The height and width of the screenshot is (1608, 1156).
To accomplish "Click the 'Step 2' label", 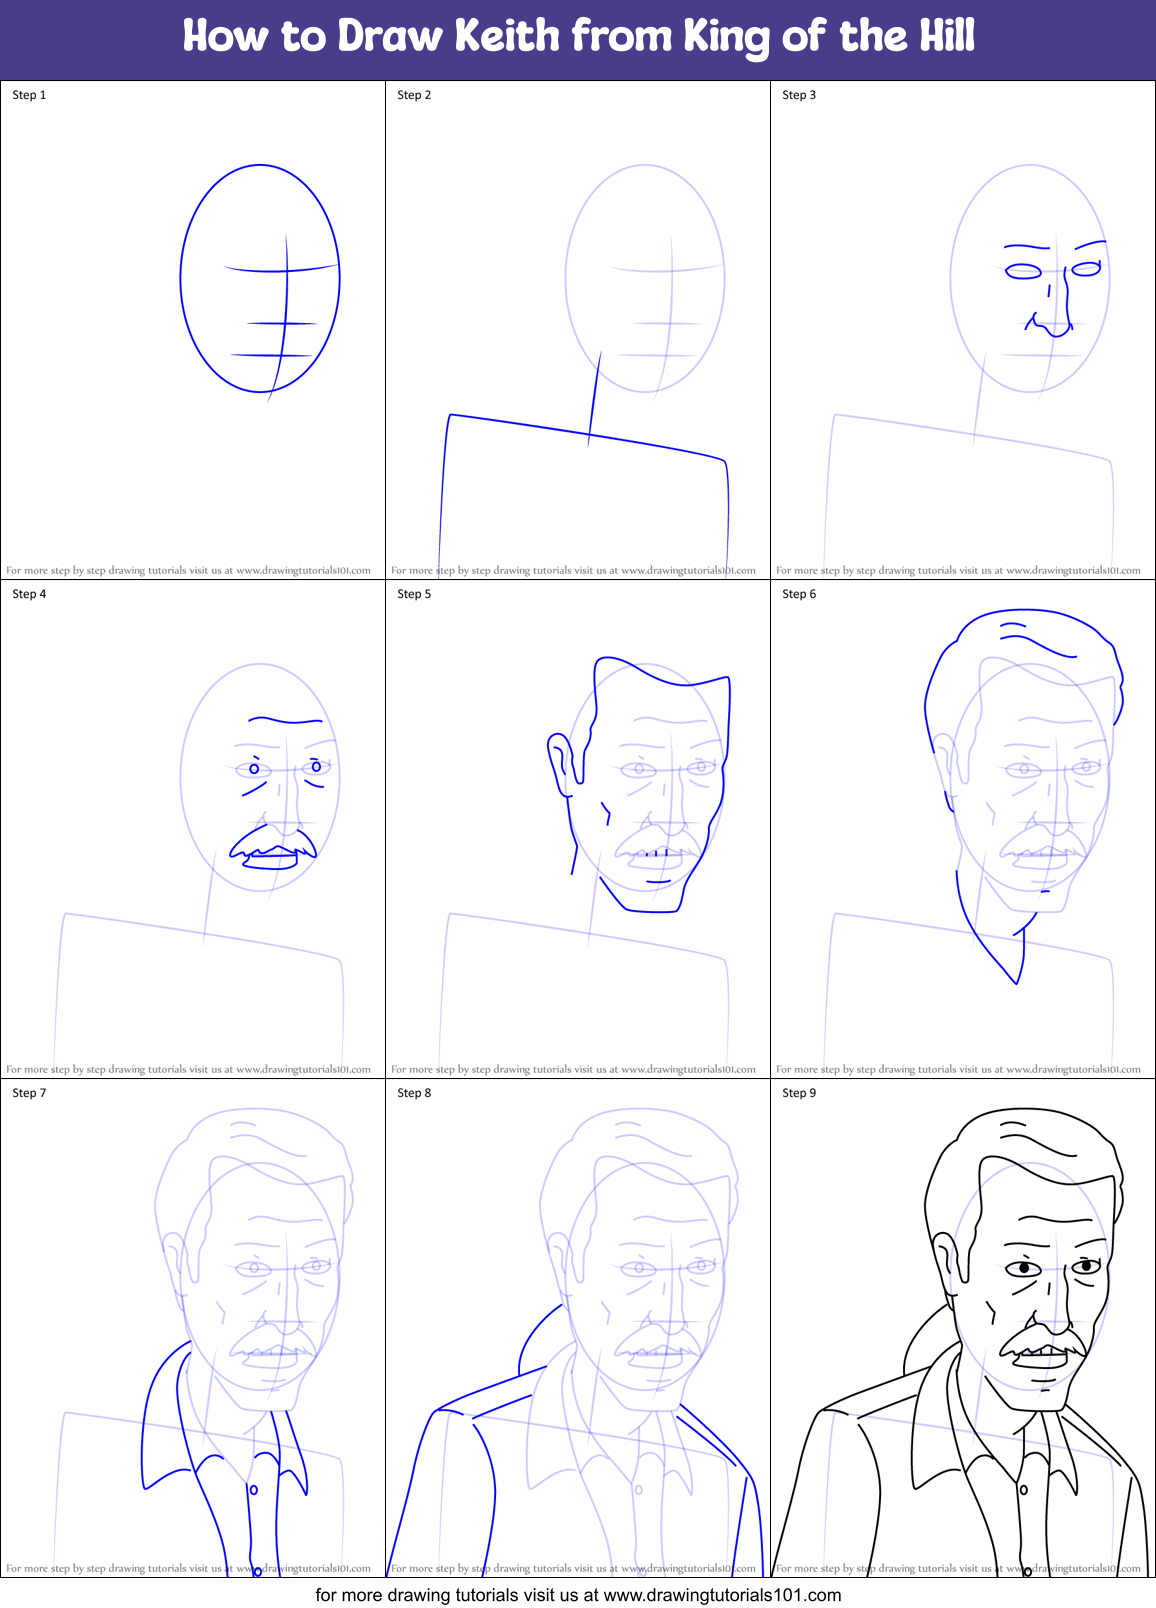I will pyautogui.click(x=414, y=95).
